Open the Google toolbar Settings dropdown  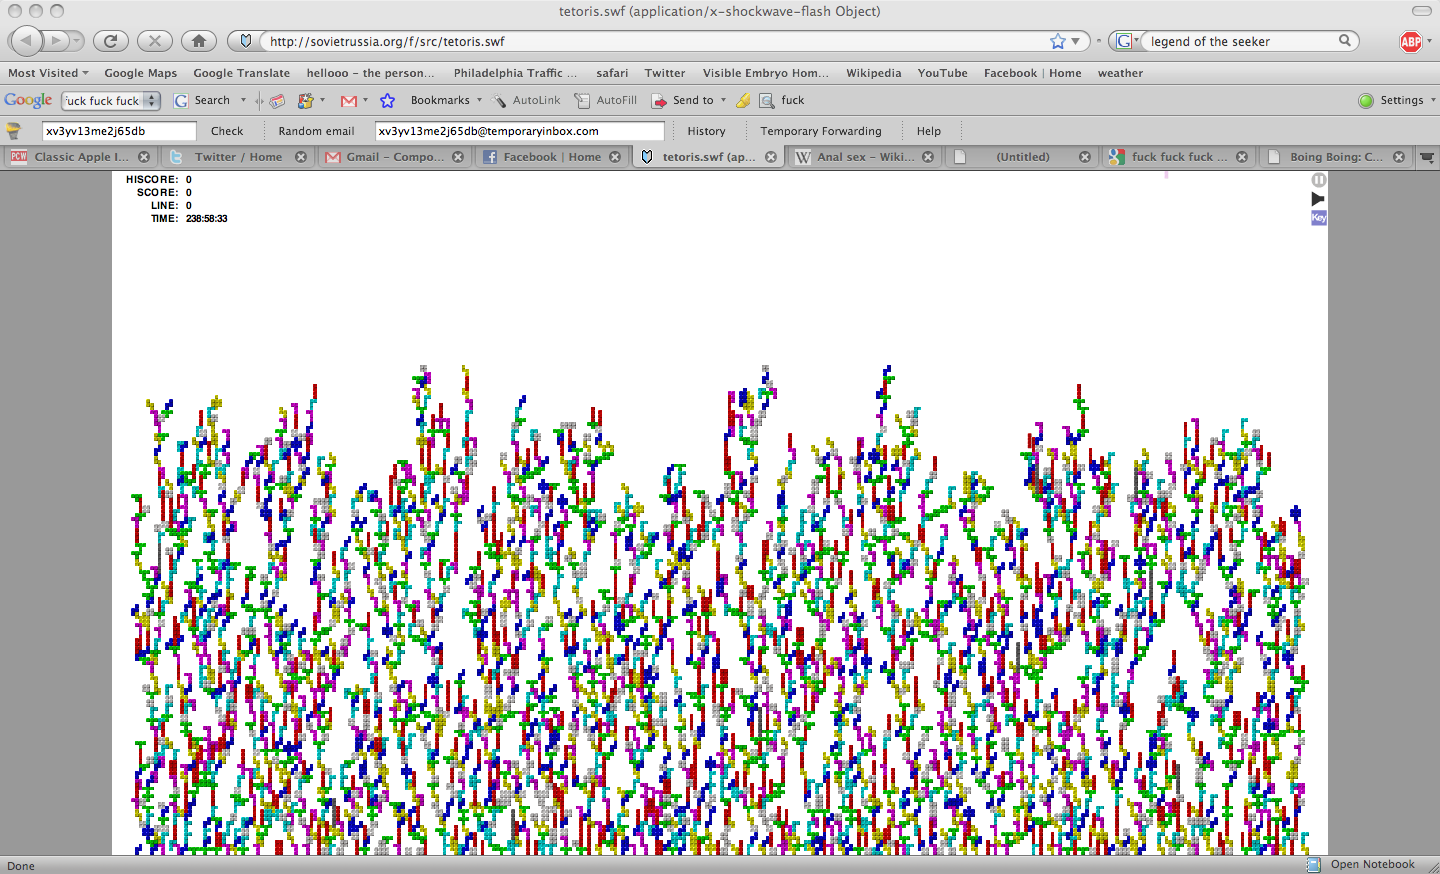point(1402,101)
